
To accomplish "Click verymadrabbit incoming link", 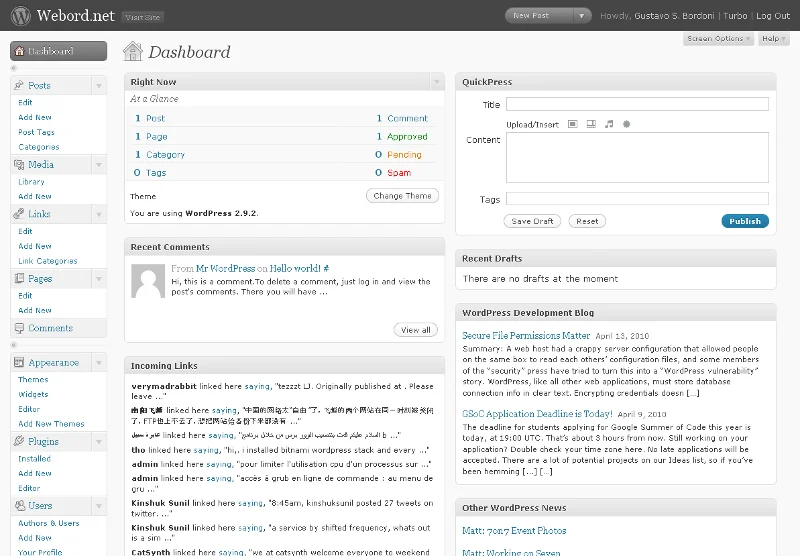I will (164, 386).
